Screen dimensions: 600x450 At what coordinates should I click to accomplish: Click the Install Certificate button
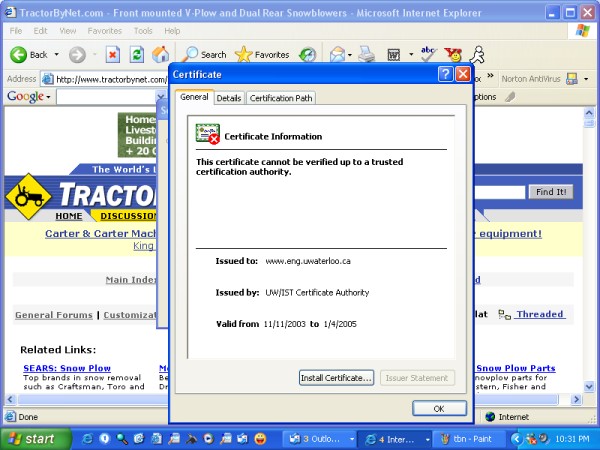[336, 378]
